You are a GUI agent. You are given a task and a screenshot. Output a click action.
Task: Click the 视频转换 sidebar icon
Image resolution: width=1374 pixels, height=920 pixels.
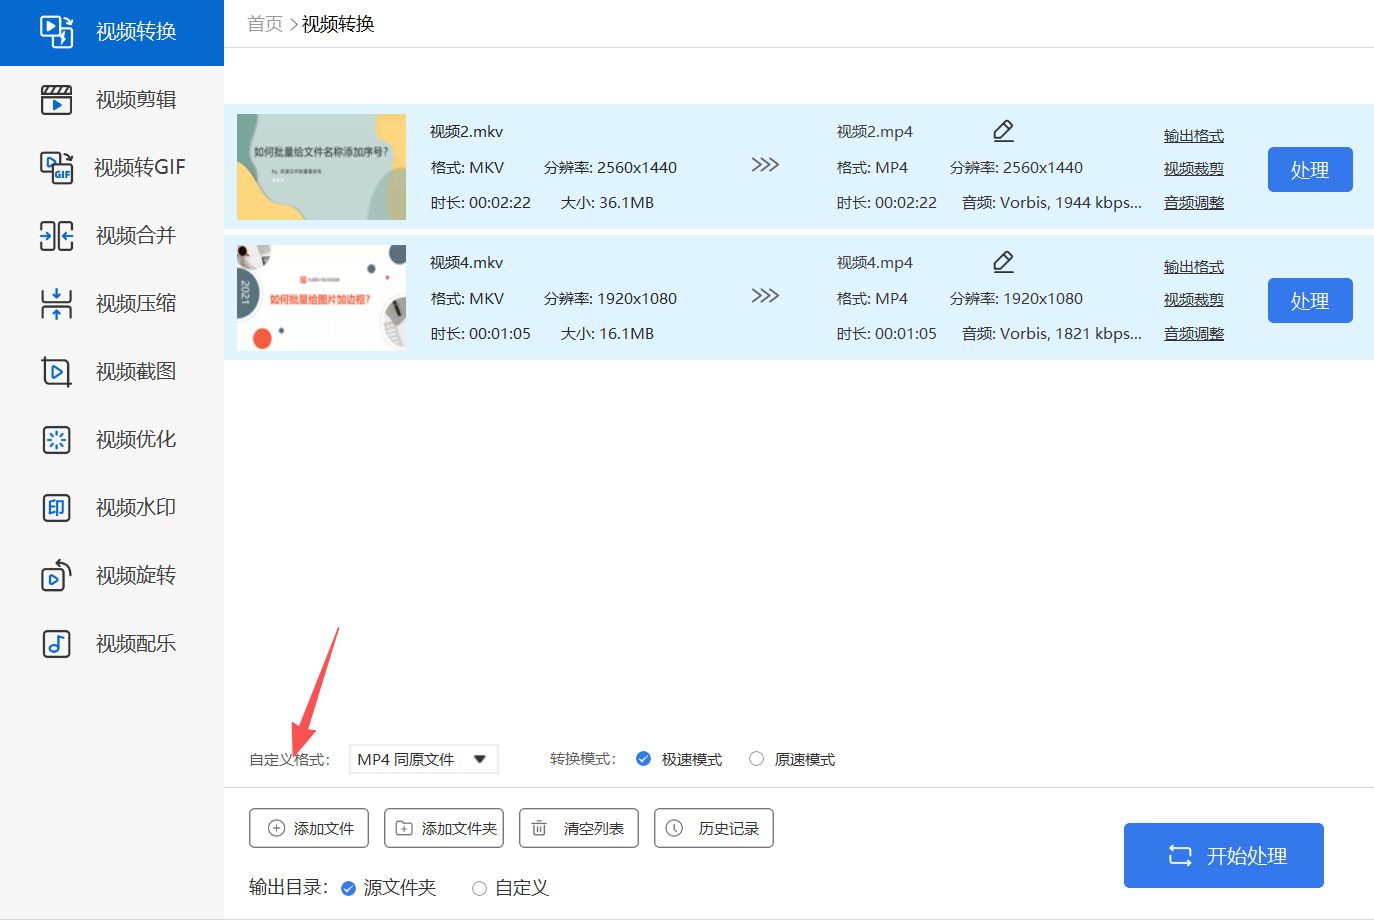click(56, 31)
